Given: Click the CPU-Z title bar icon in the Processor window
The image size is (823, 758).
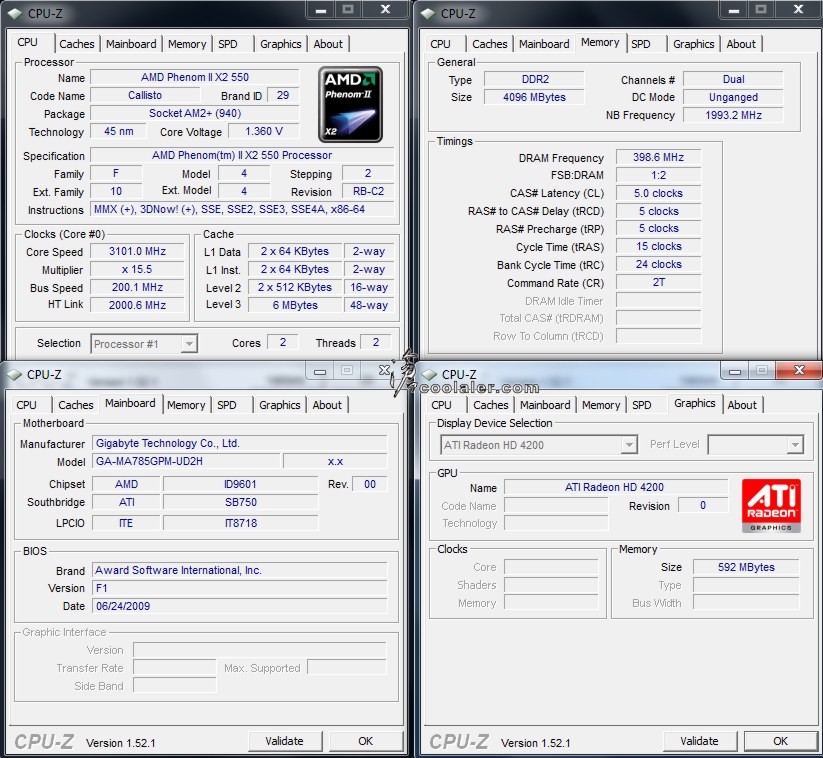Looking at the screenshot, I should (x=15, y=14).
